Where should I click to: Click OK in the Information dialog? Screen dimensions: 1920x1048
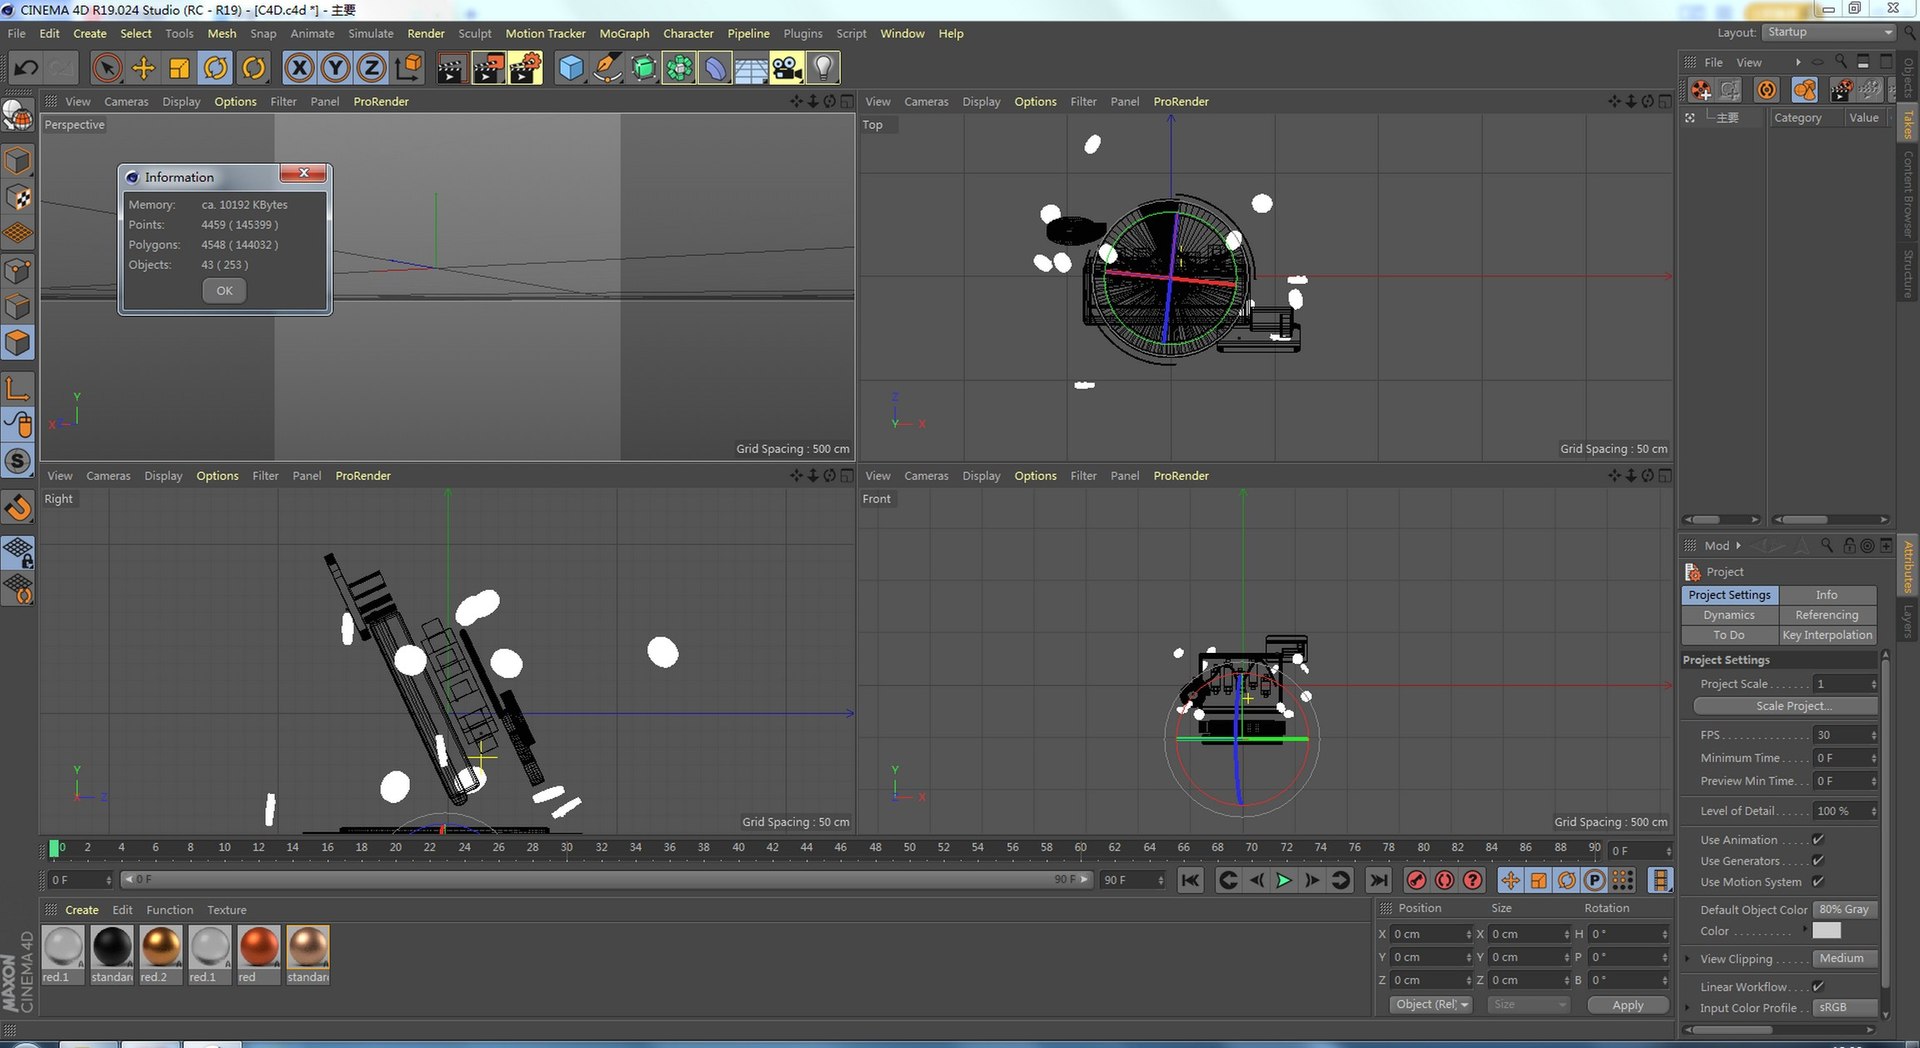224,291
